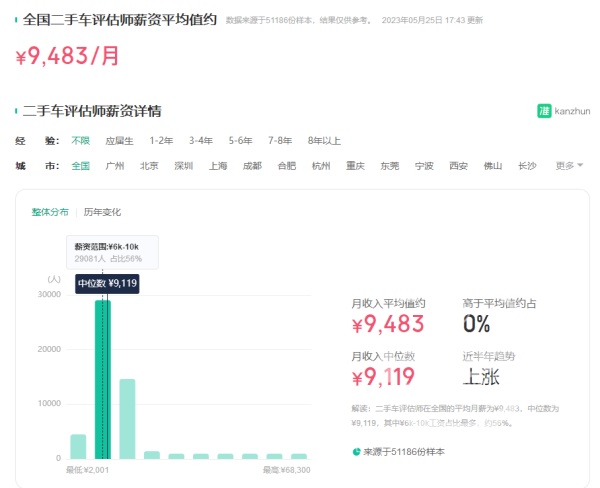The width and height of the screenshot is (600, 488).
Task: Click the 中位数 ¥9,119 tooltip label
Action: (x=107, y=283)
